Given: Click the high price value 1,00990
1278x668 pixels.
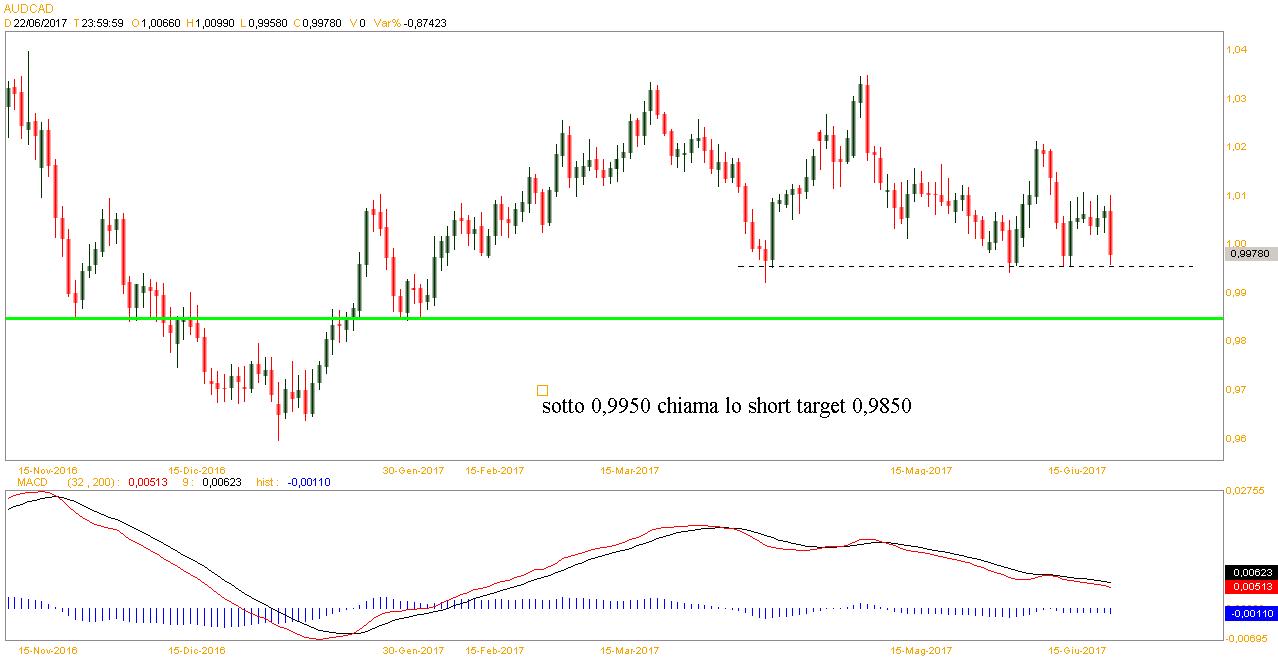Looking at the screenshot, I should pos(215,22).
